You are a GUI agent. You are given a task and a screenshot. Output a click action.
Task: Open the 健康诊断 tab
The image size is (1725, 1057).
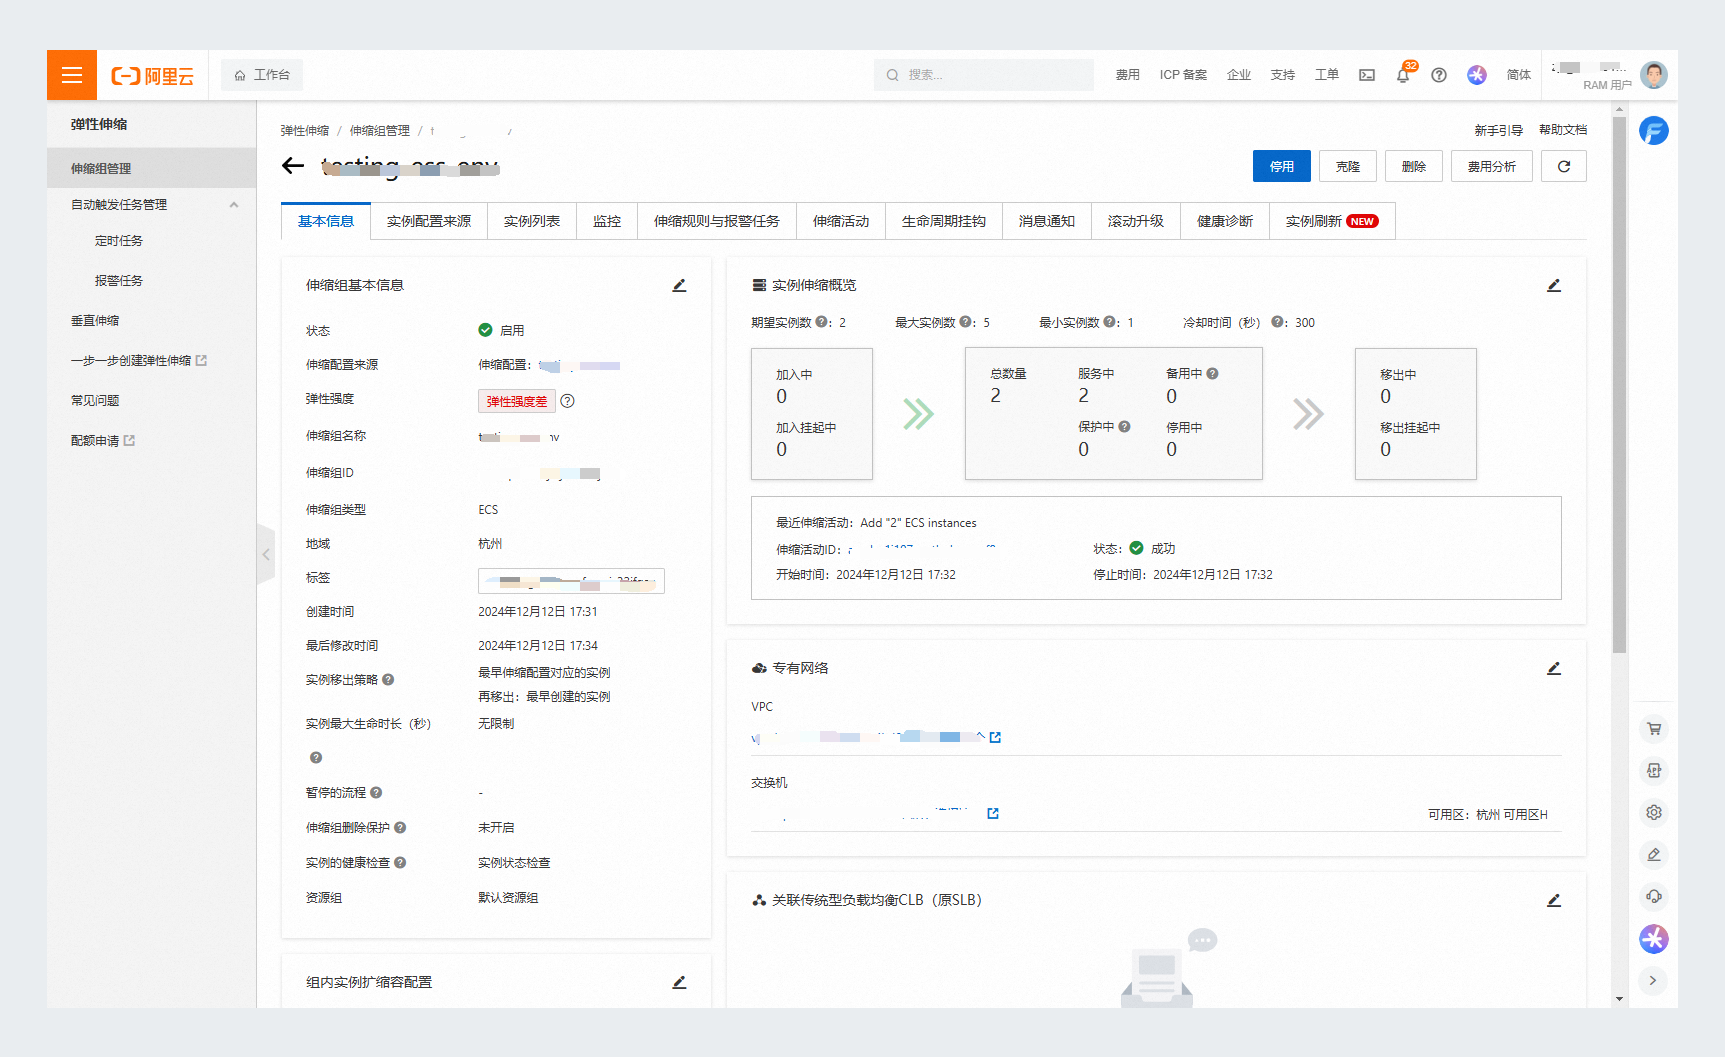coord(1225,221)
